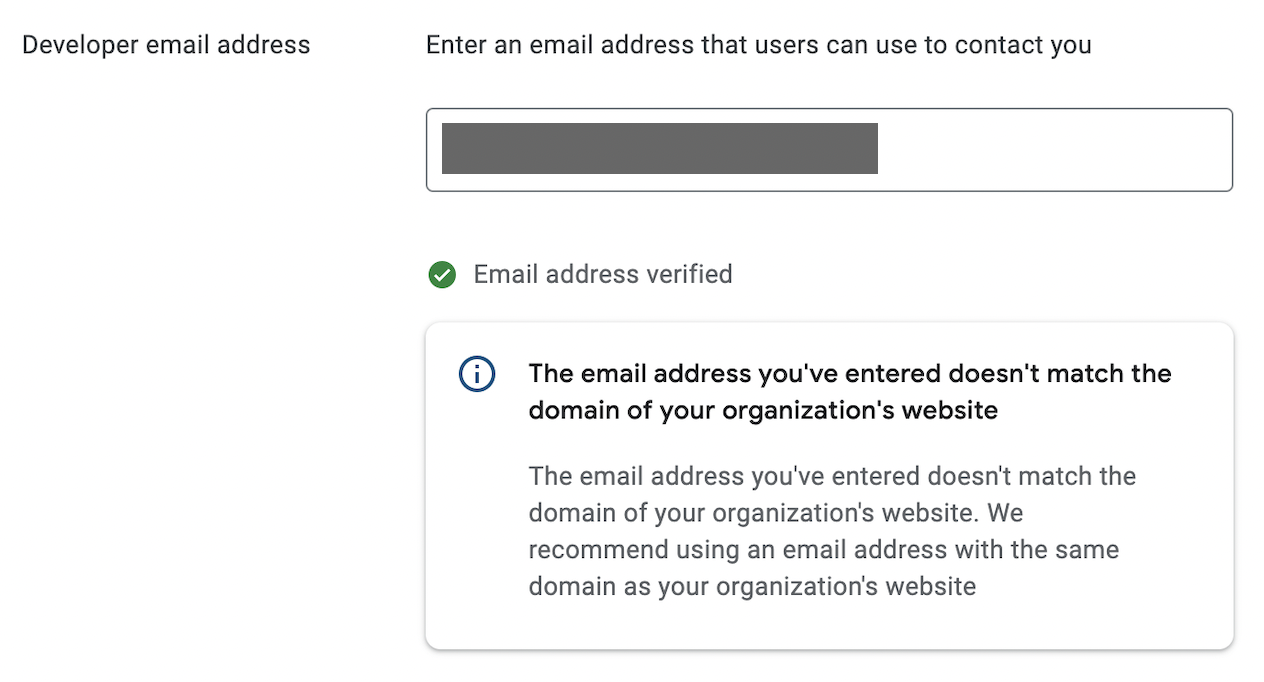Click the 'Email address verified' status text
The image size is (1264, 682).
[x=603, y=274]
